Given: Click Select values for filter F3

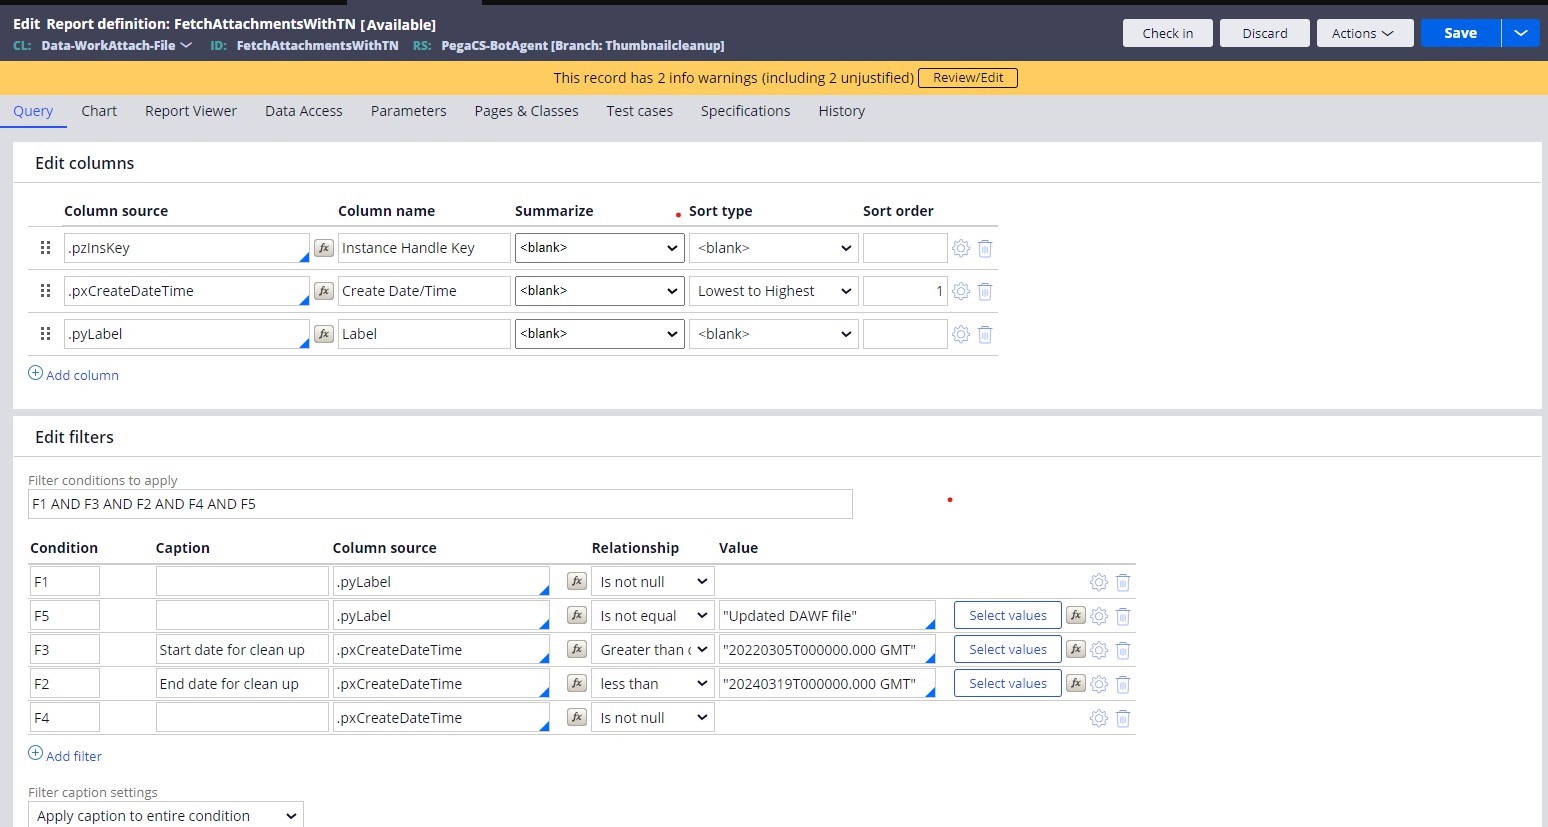Looking at the screenshot, I should point(1008,650).
